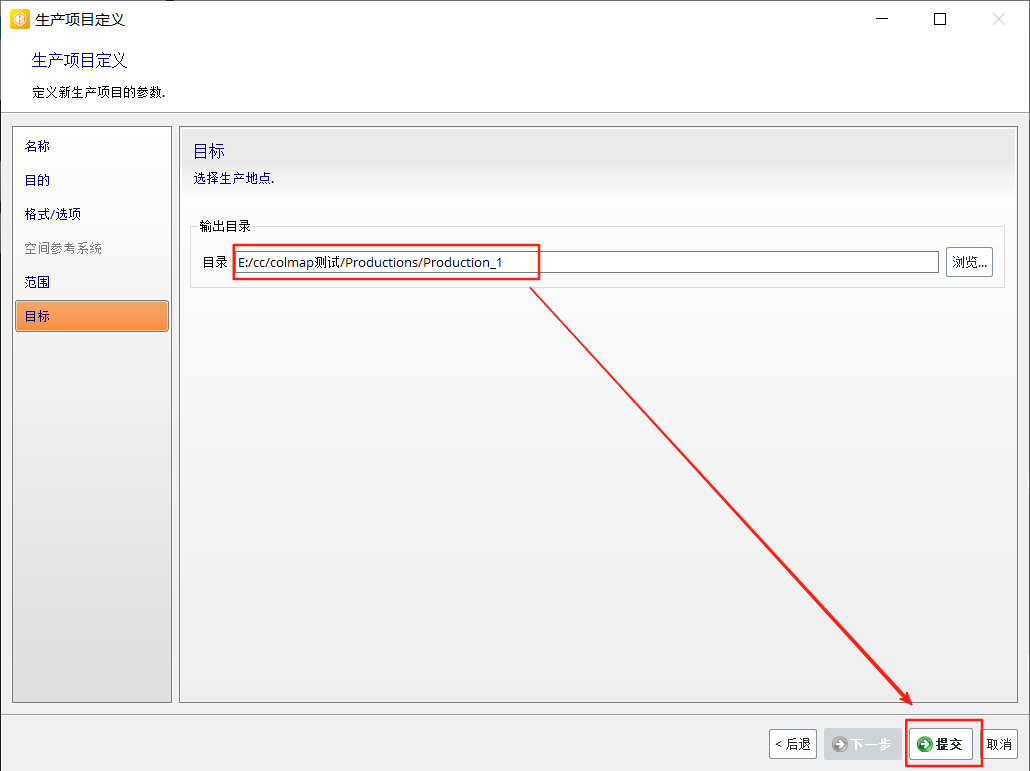
Task: Select the 空间参考系统 sidebar item
Action: 63,248
